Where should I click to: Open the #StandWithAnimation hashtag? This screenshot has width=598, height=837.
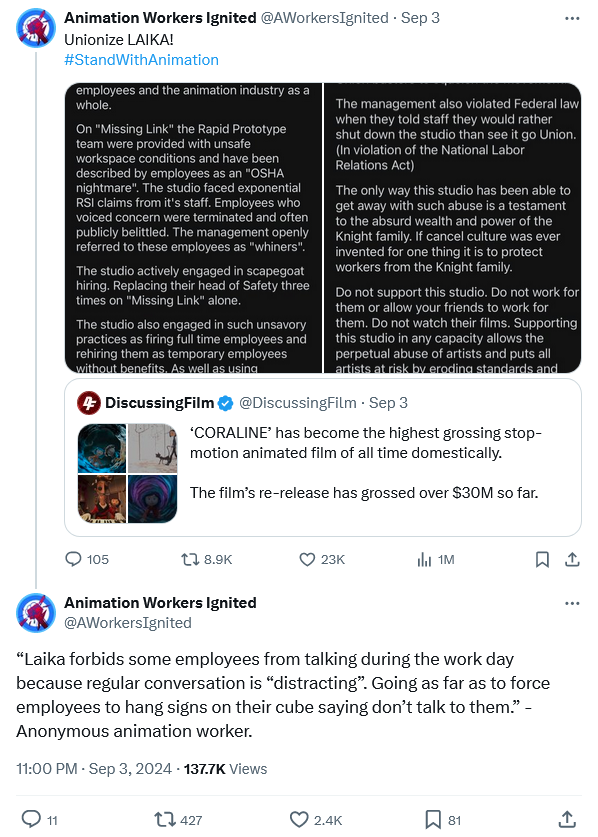141,60
